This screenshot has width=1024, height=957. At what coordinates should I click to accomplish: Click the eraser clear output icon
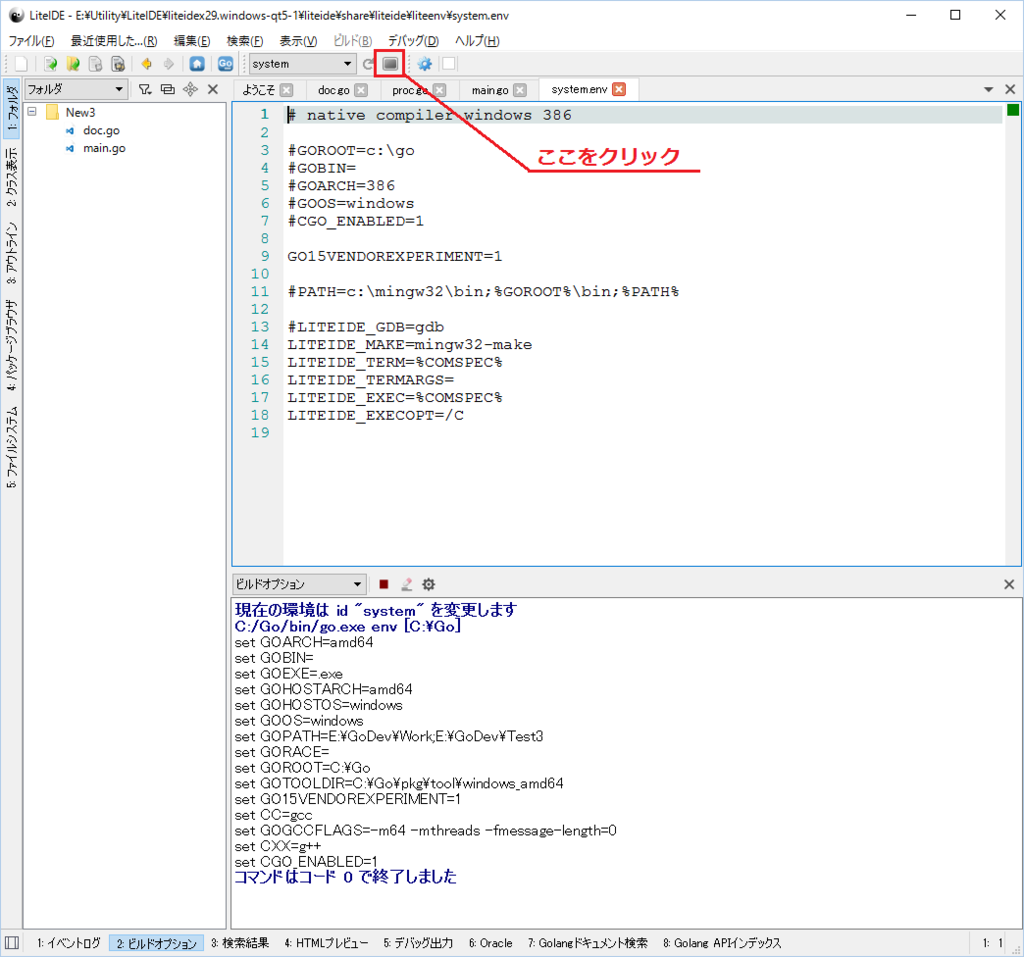(x=406, y=584)
